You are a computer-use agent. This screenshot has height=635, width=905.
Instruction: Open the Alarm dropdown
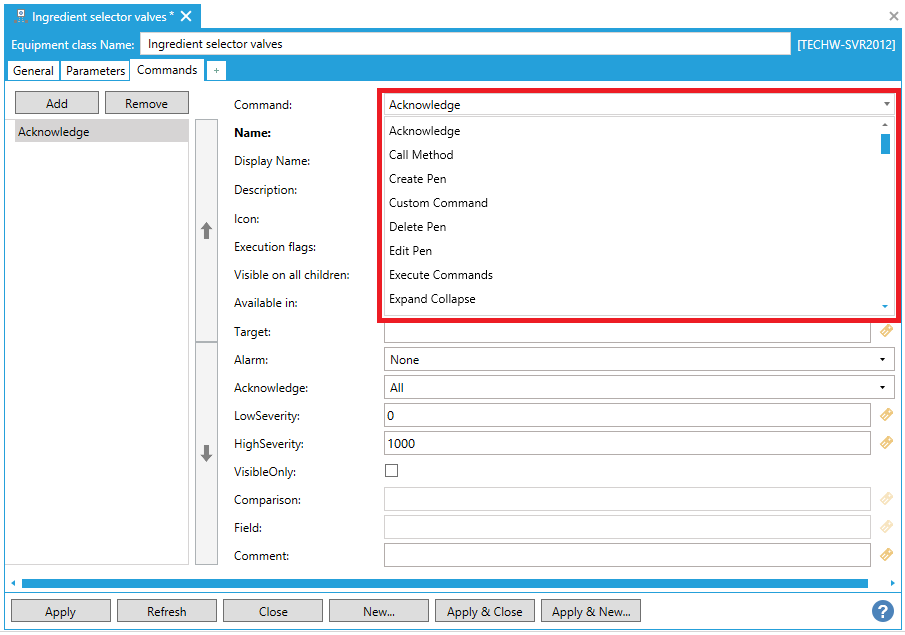point(638,359)
